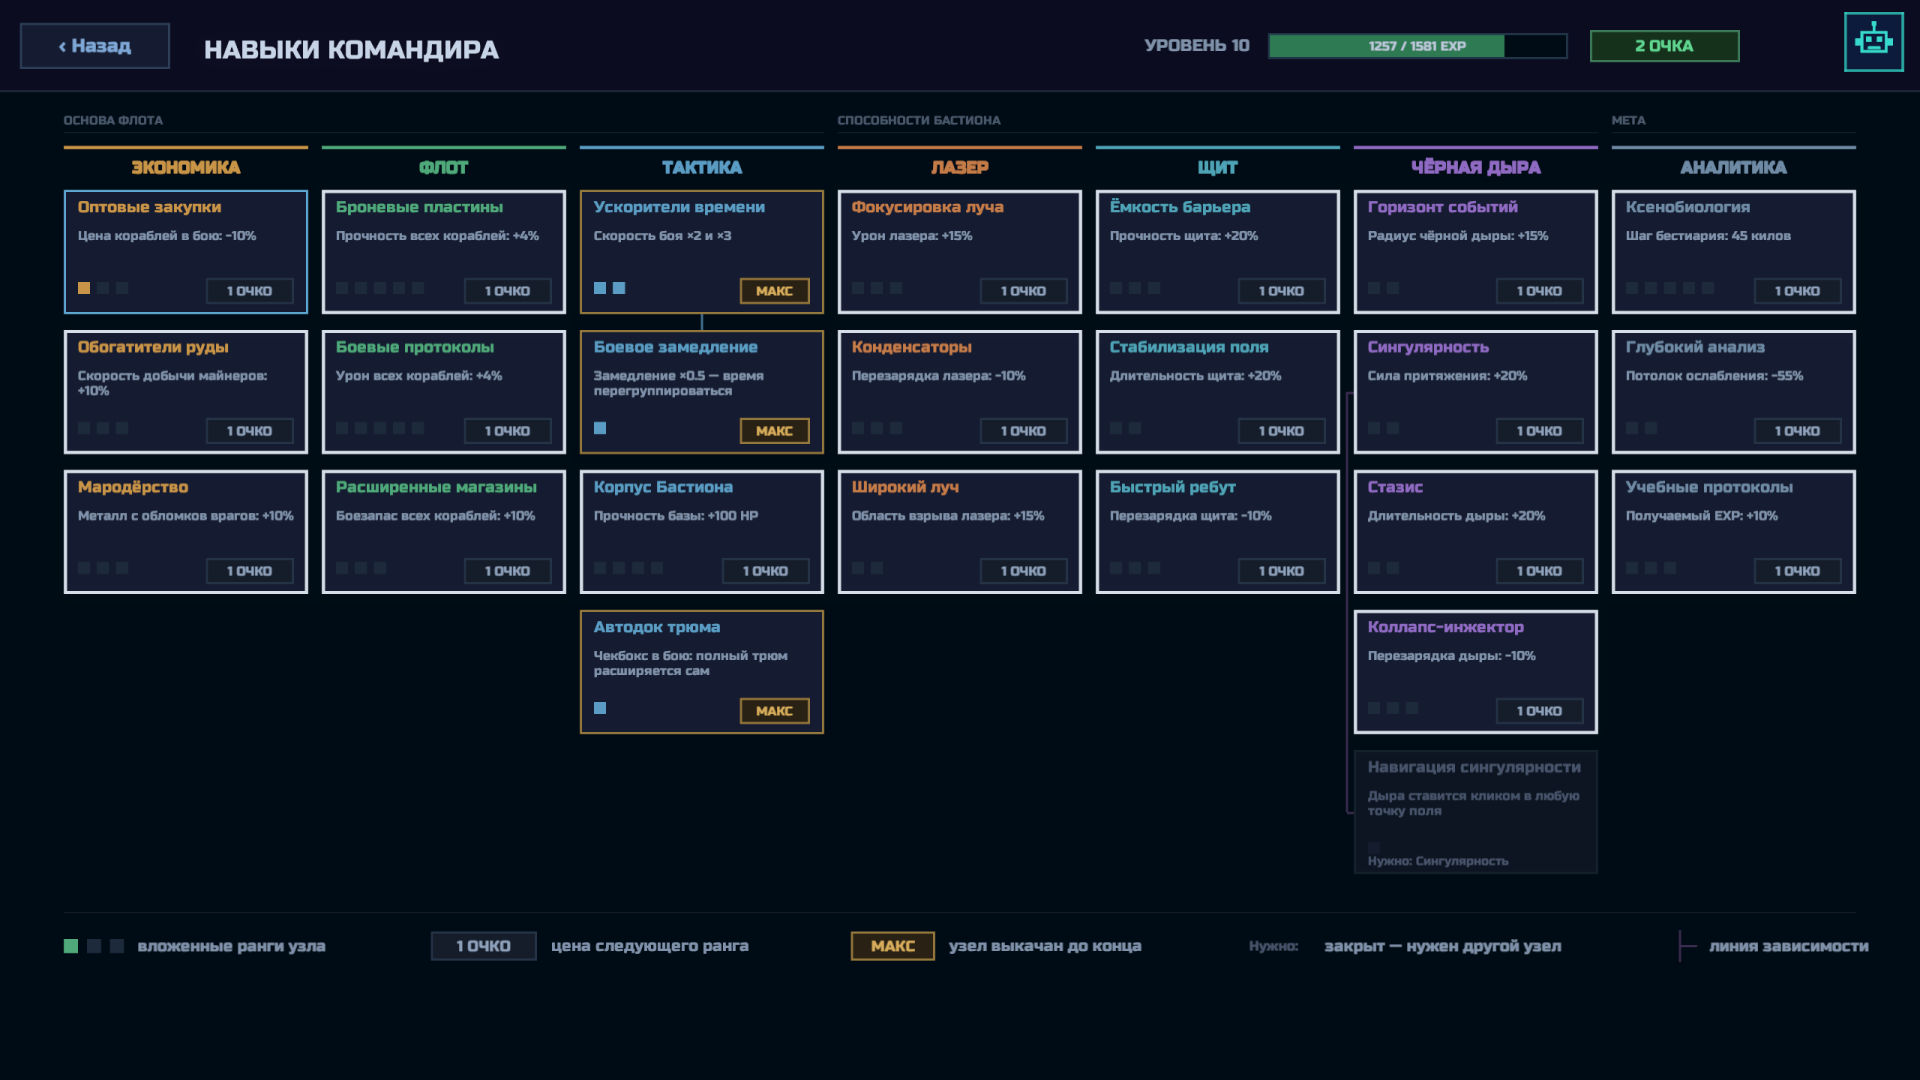Buy a rank of Расширенные магазины for 1 ОЧКО
This screenshot has width=1920, height=1080.
pyautogui.click(x=507, y=571)
